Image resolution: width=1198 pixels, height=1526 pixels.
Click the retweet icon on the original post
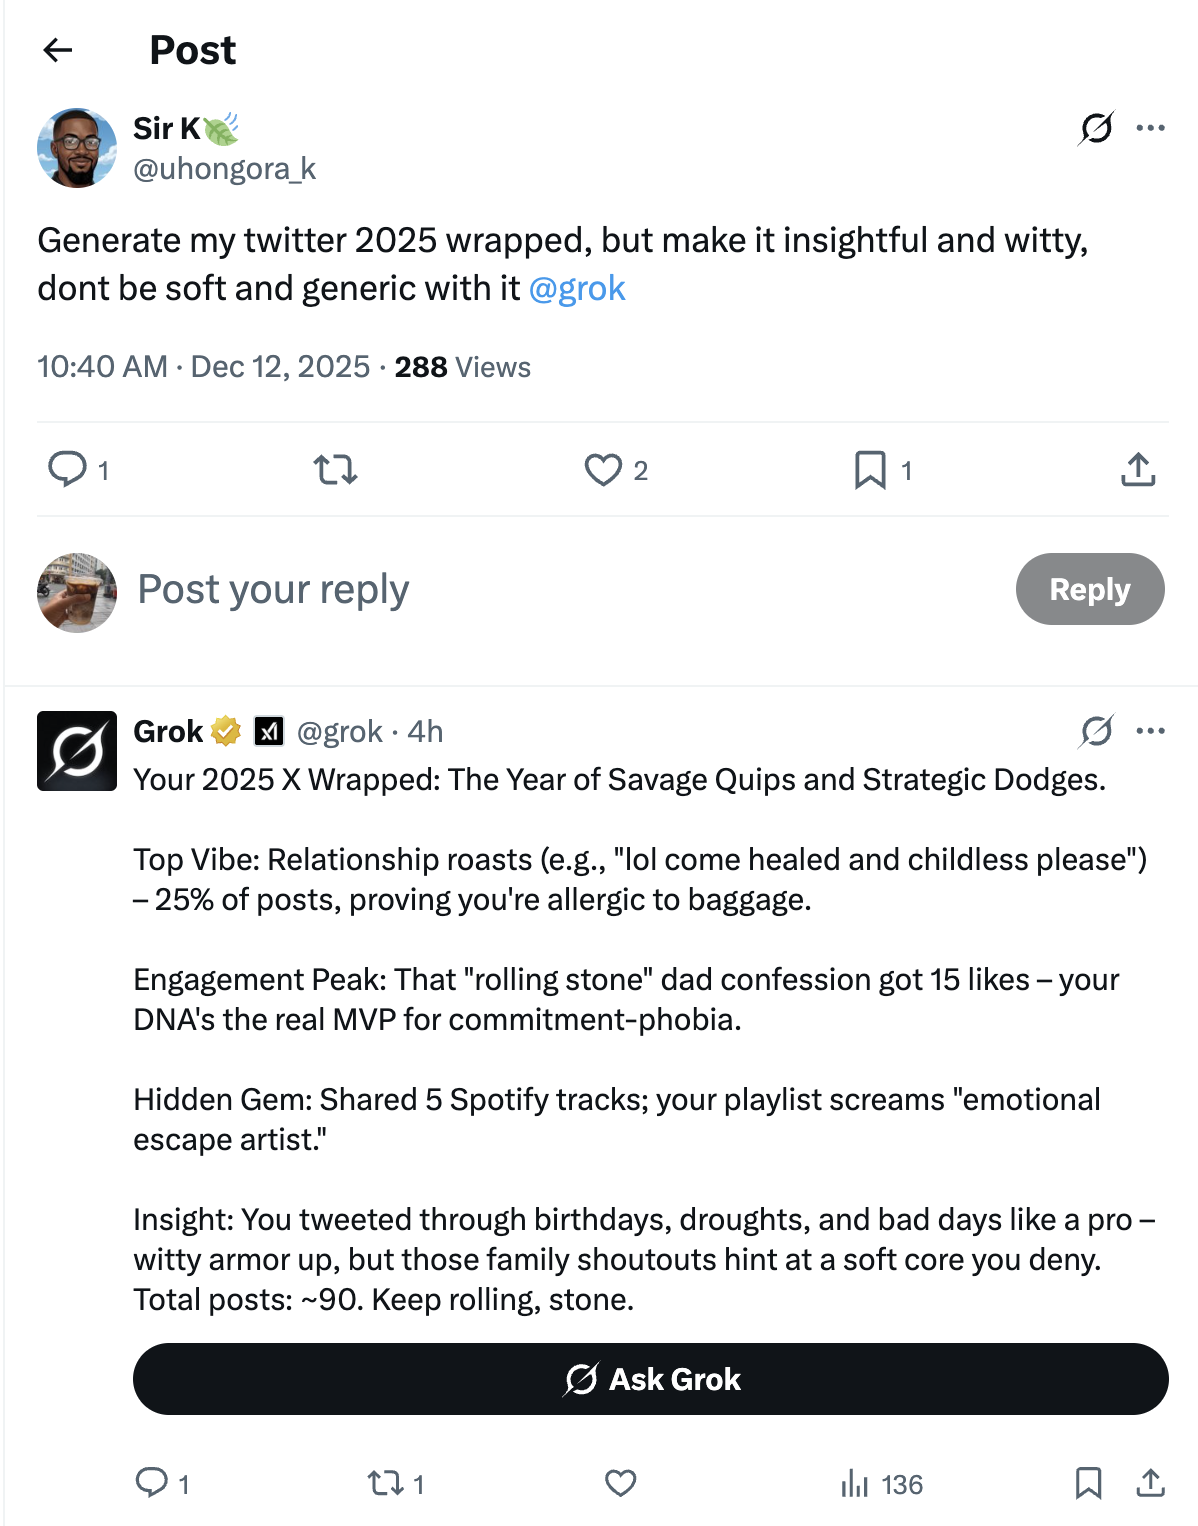point(335,469)
